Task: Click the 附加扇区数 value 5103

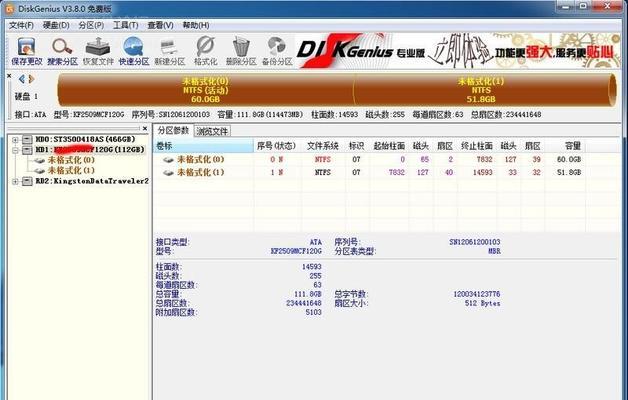Action: (x=314, y=312)
